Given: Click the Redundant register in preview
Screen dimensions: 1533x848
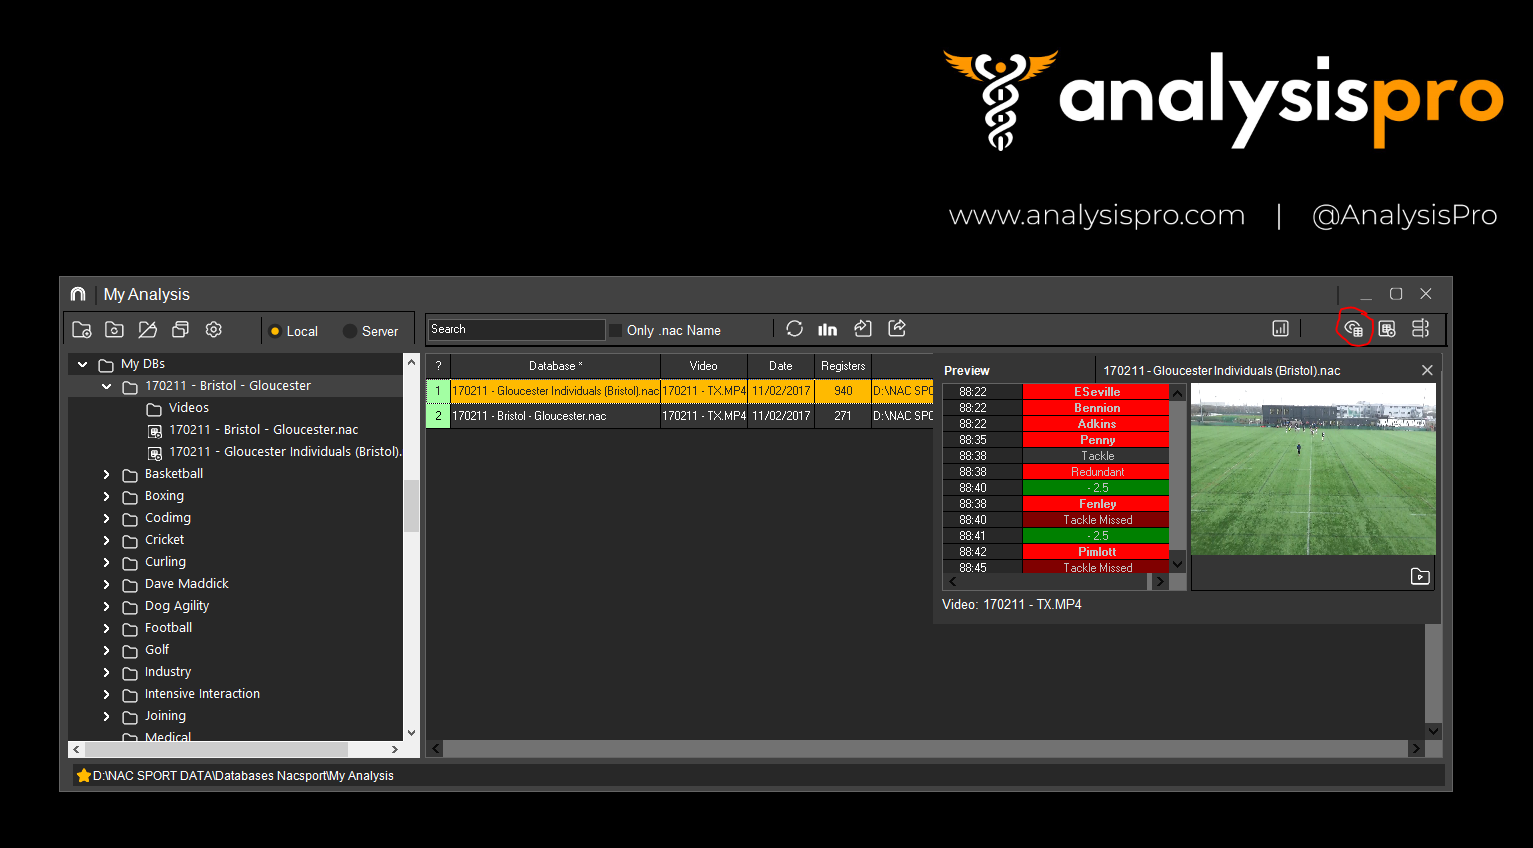Looking at the screenshot, I should pyautogui.click(x=1096, y=472).
